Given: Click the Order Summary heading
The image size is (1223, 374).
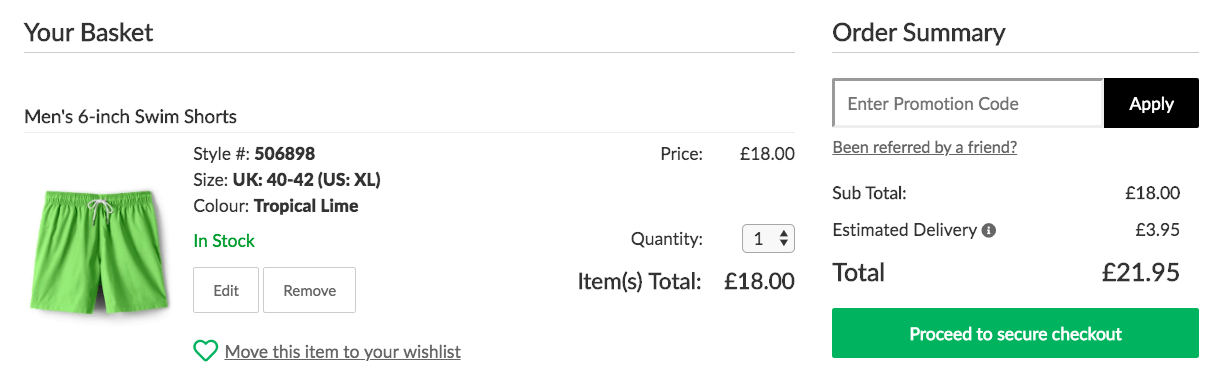Looking at the screenshot, I should coord(919,32).
